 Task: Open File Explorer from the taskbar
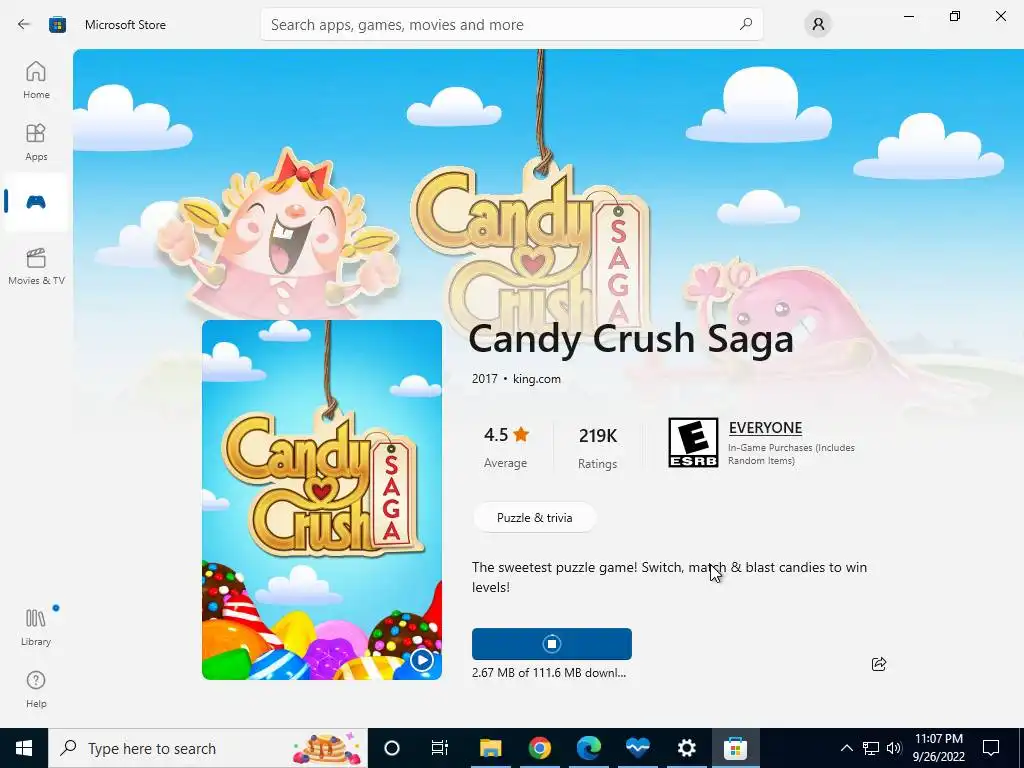490,748
